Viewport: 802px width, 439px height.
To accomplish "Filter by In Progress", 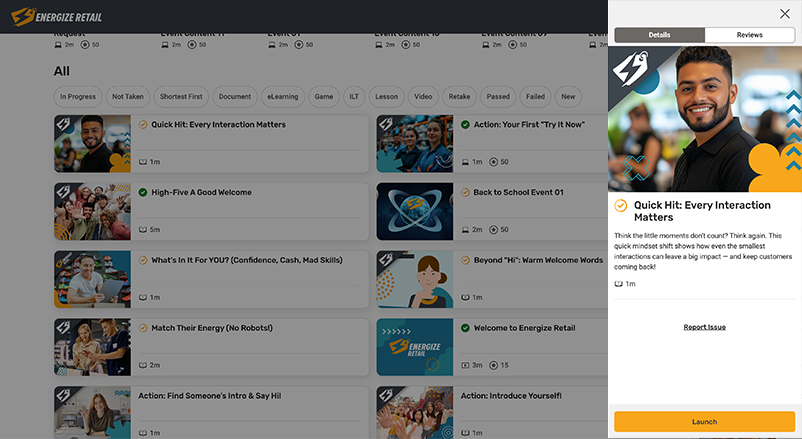I will (x=78, y=97).
